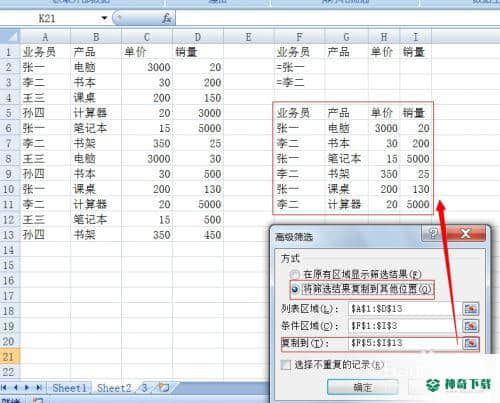500x403 pixels.
Task: Click the dialog help question mark
Action: tap(433, 234)
